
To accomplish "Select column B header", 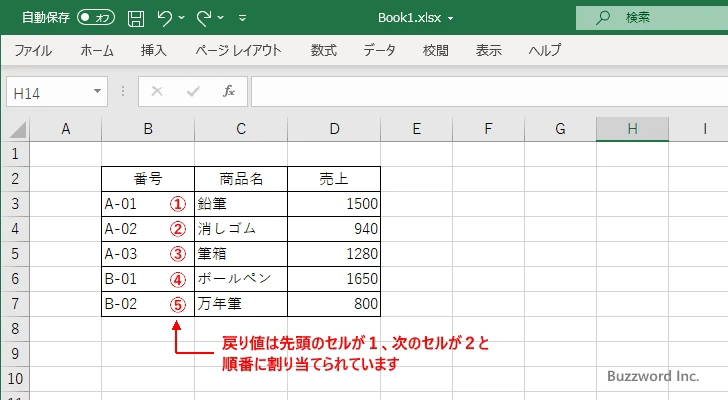I will [148, 129].
